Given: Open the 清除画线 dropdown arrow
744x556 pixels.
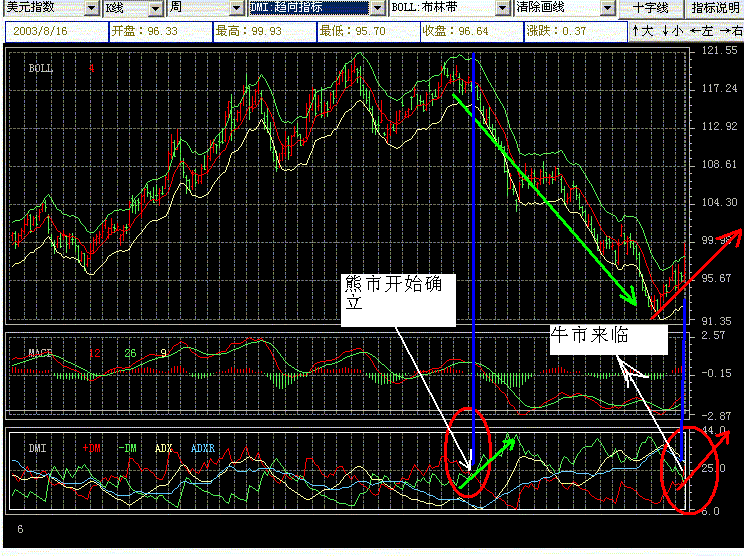Looking at the screenshot, I should pyautogui.click(x=608, y=8).
